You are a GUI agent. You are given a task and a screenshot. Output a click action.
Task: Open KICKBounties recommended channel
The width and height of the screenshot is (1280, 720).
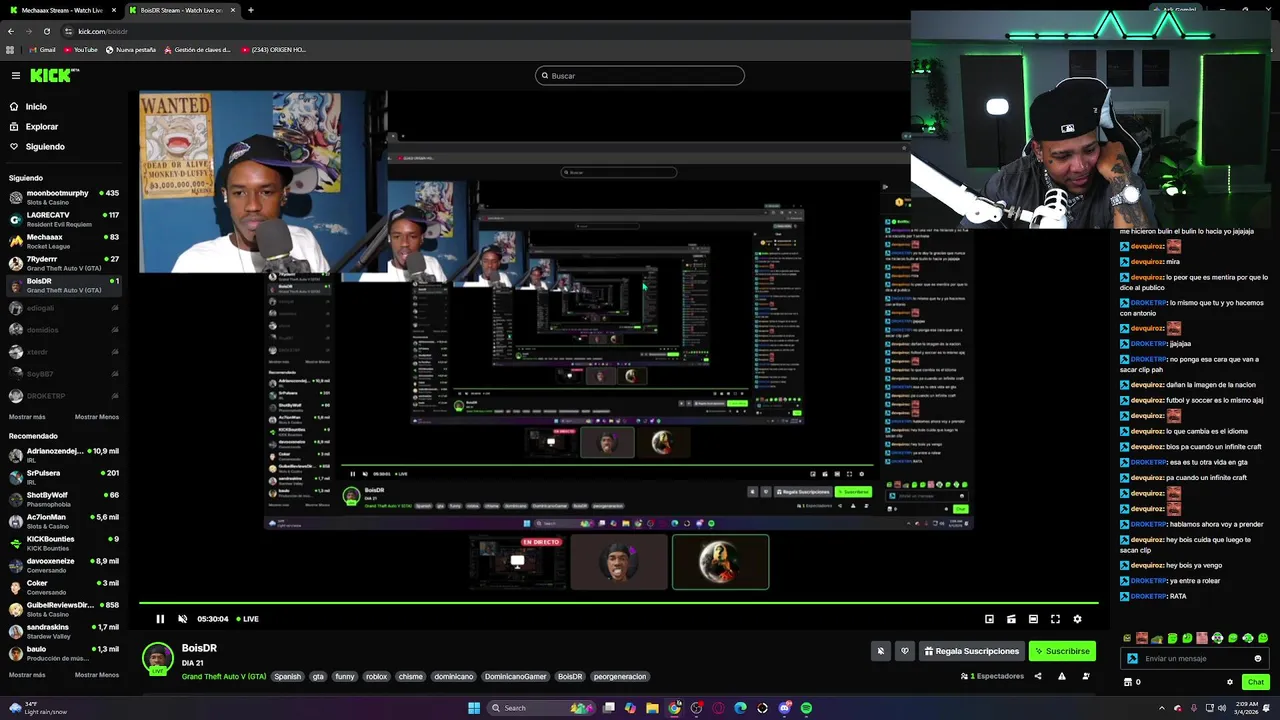coord(64,543)
